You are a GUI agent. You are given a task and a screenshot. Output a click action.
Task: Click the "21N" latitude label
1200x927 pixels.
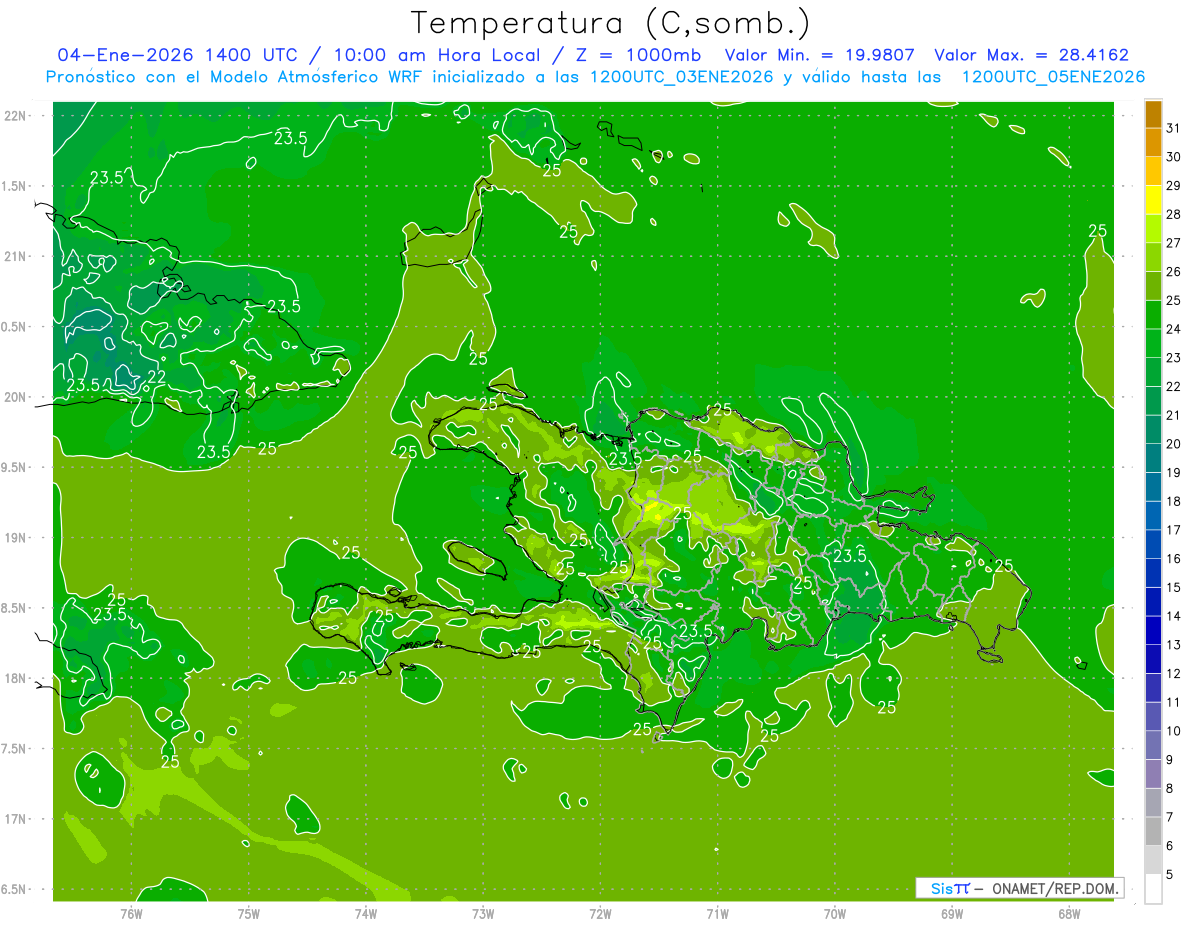click(x=14, y=256)
